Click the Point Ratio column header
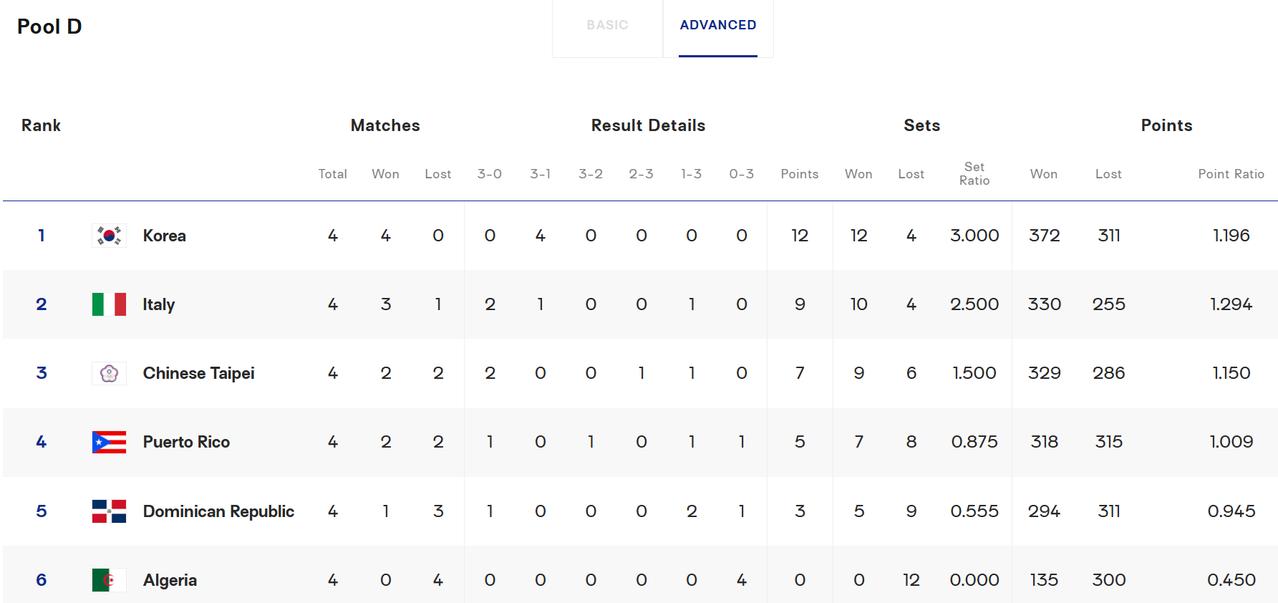Image resolution: width=1278 pixels, height=603 pixels. pyautogui.click(x=1231, y=174)
